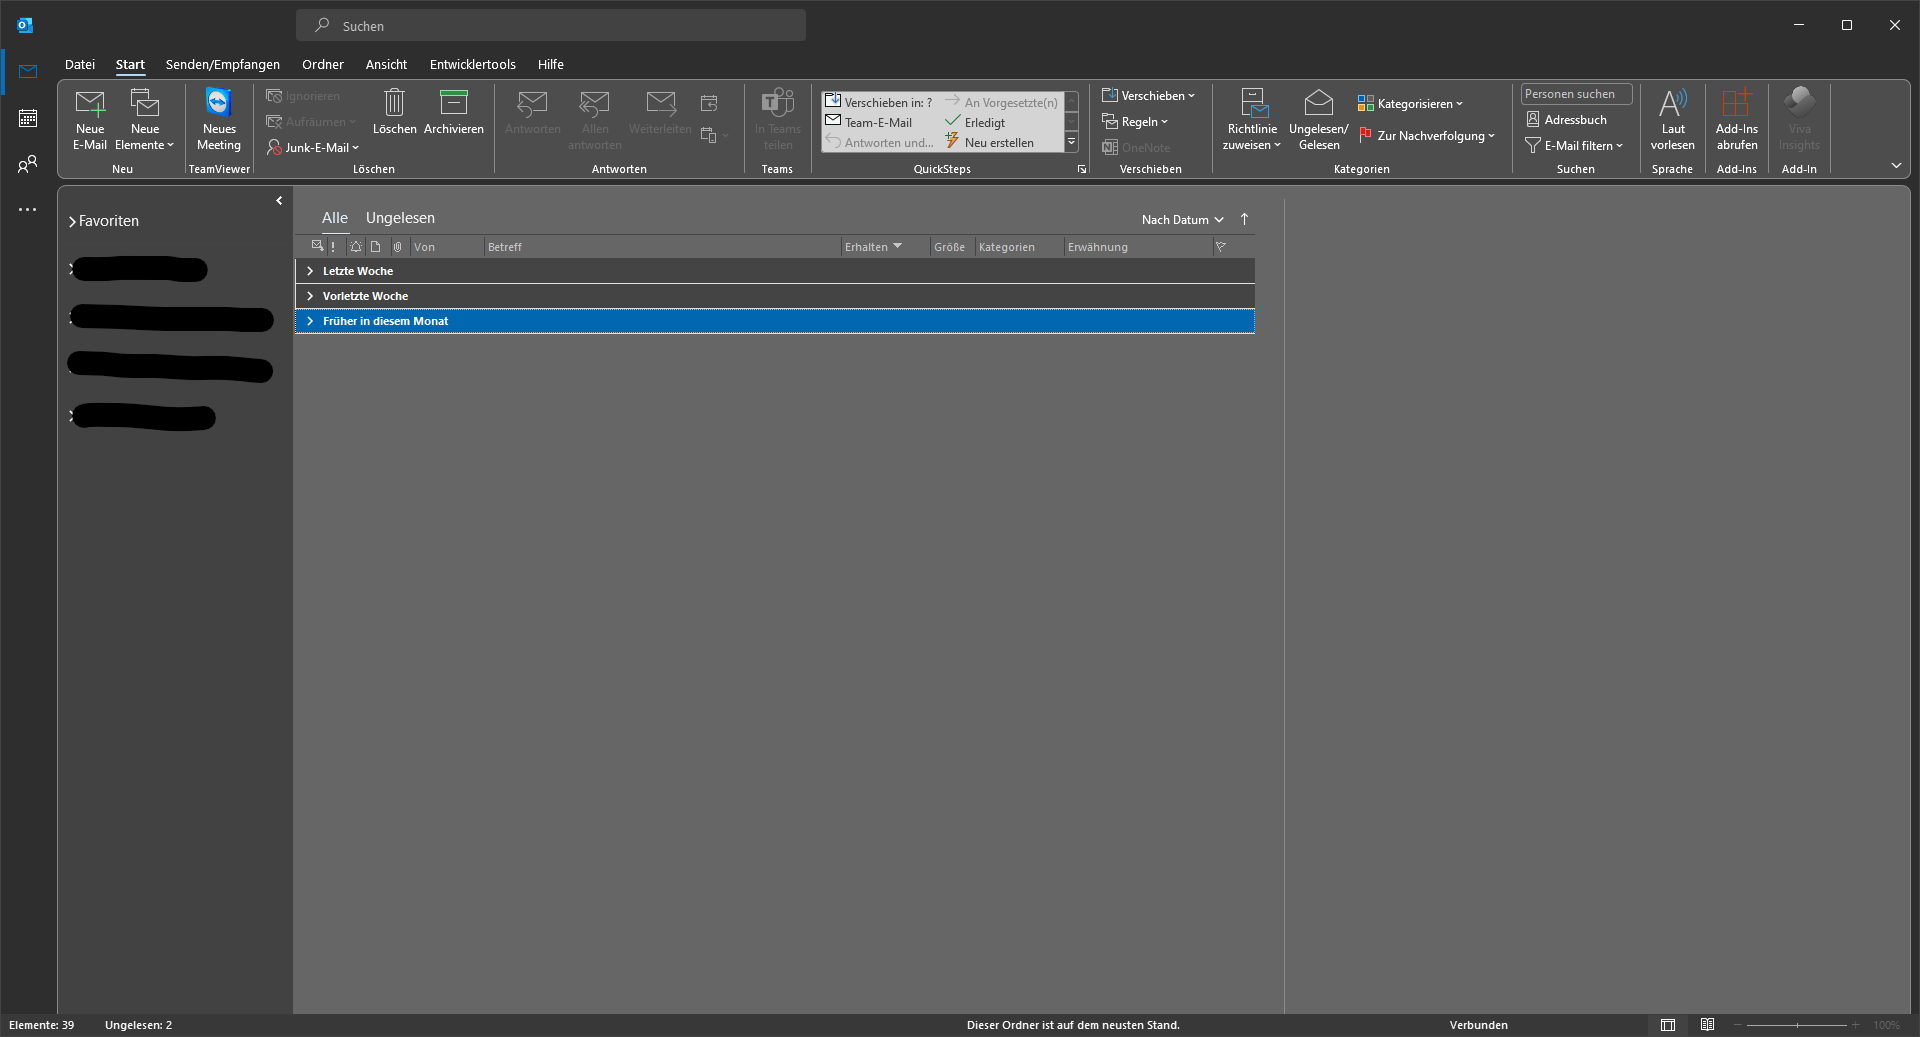Open Calendar from the left sidebar
Viewport: 1920px width, 1037px height.
click(28, 118)
